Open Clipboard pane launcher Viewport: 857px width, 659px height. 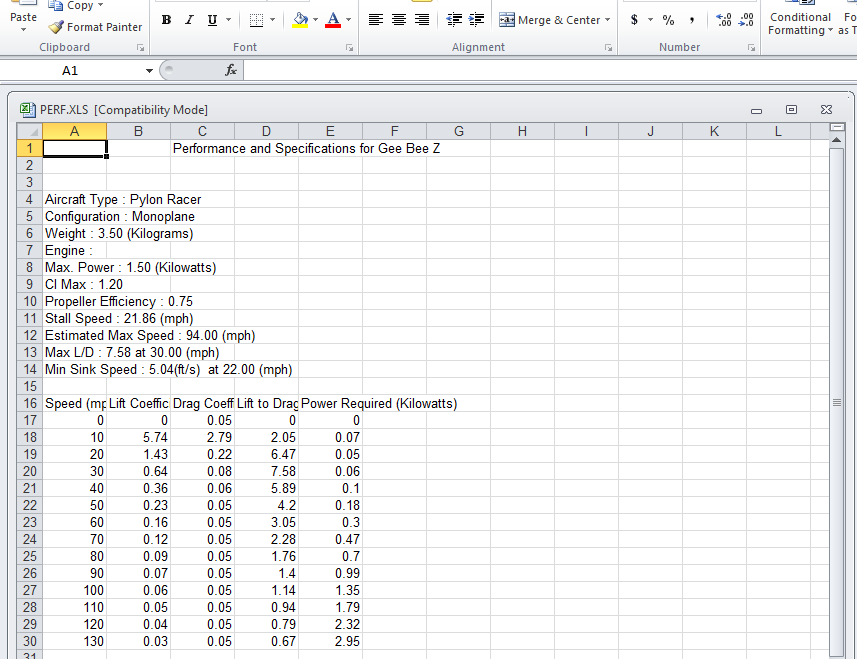(x=140, y=48)
